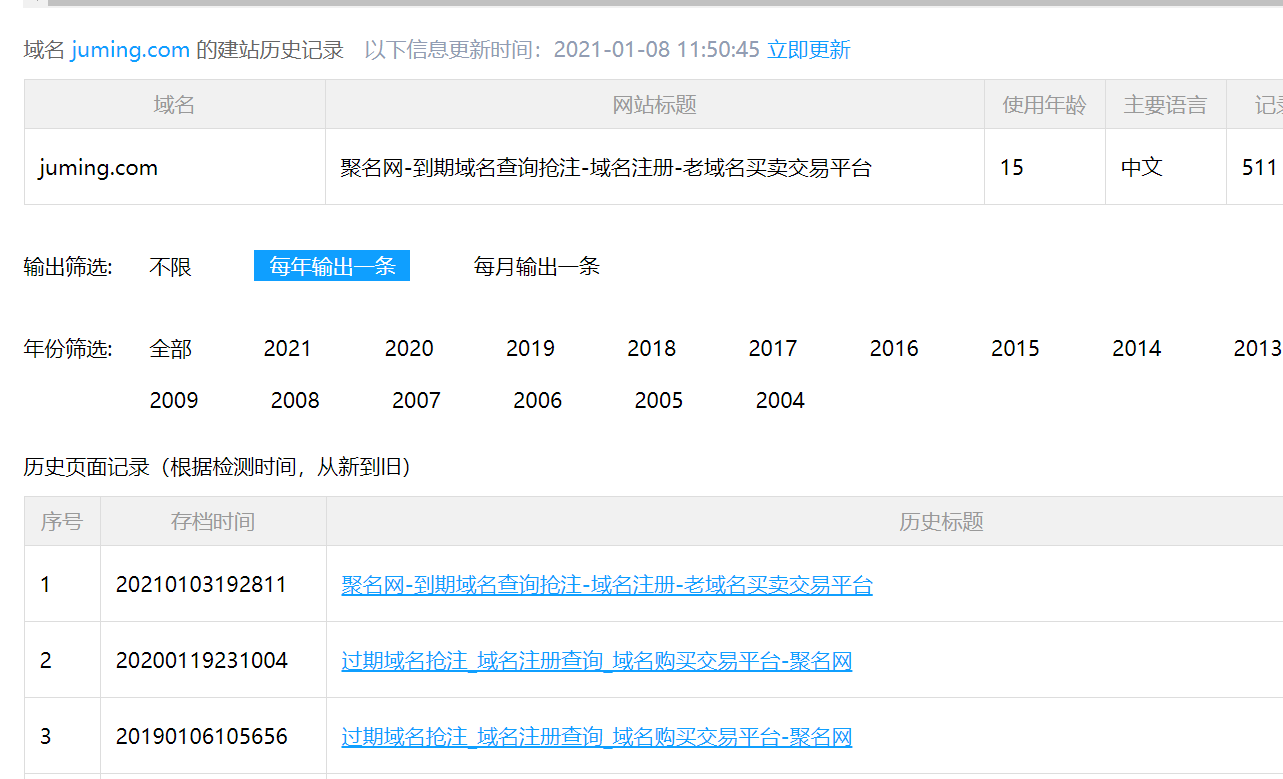Choose the 每月输出一条 filter option
The height and width of the screenshot is (779, 1283).
click(x=537, y=267)
